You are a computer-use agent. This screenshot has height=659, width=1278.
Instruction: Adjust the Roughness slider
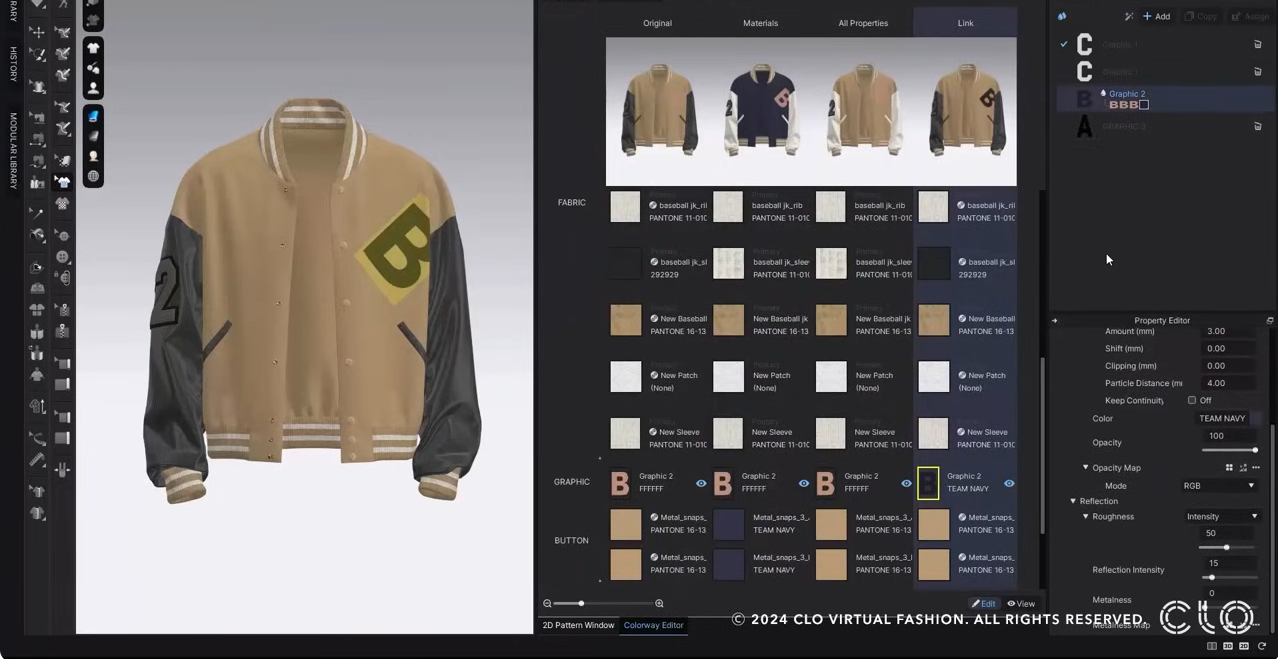1229,547
